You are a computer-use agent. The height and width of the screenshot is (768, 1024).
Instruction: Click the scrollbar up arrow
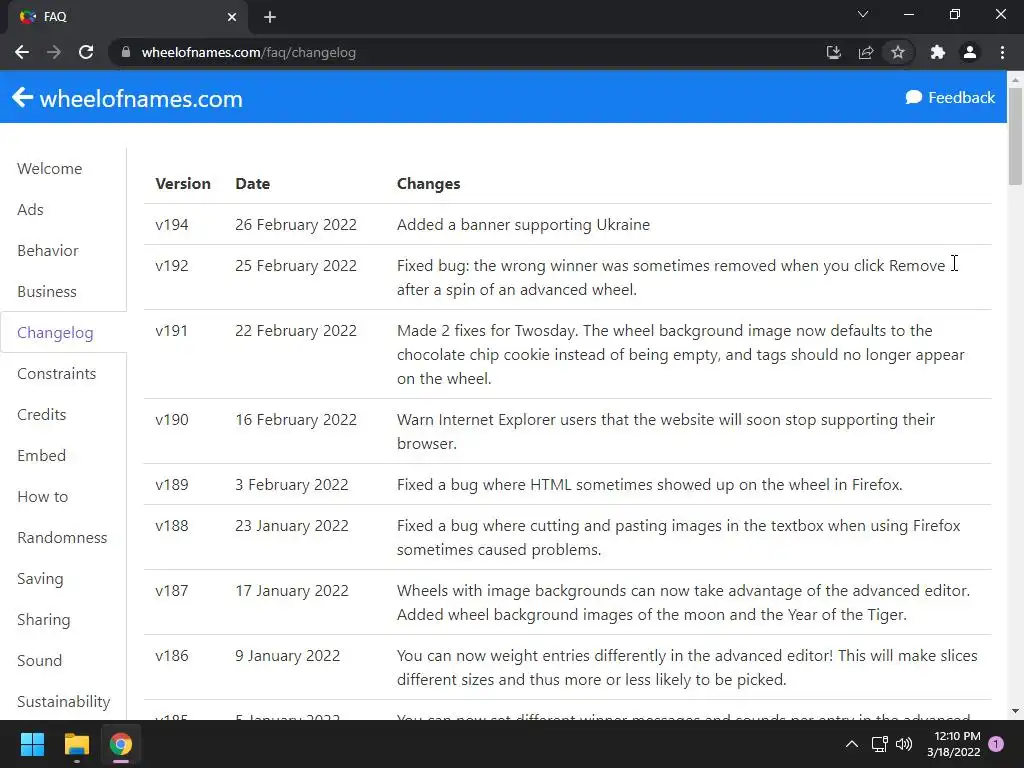(x=1015, y=80)
